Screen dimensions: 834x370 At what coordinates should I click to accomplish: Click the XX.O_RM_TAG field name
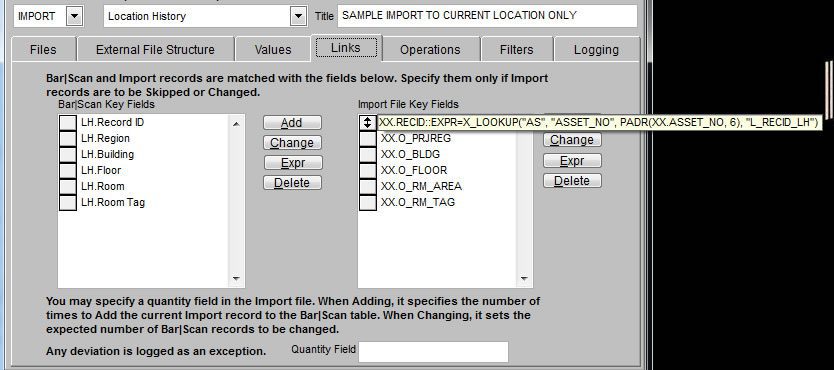[x=418, y=202]
